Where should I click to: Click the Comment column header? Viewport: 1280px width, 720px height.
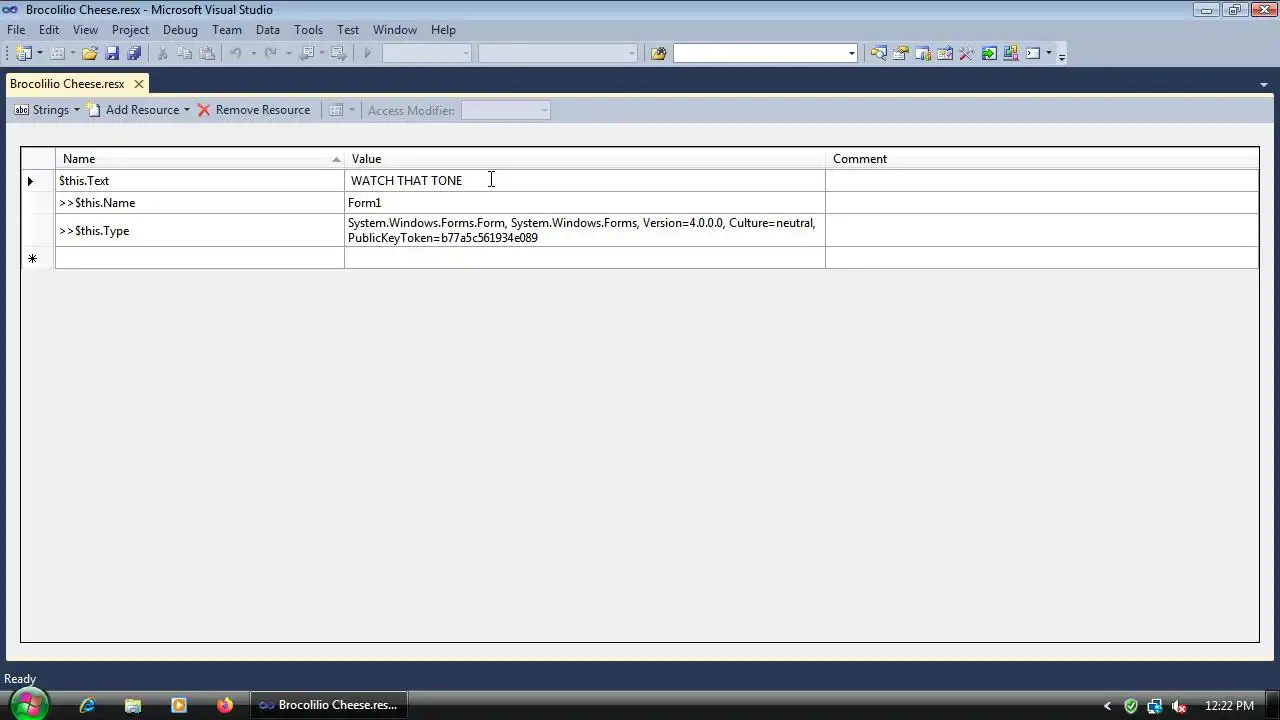(1042, 159)
